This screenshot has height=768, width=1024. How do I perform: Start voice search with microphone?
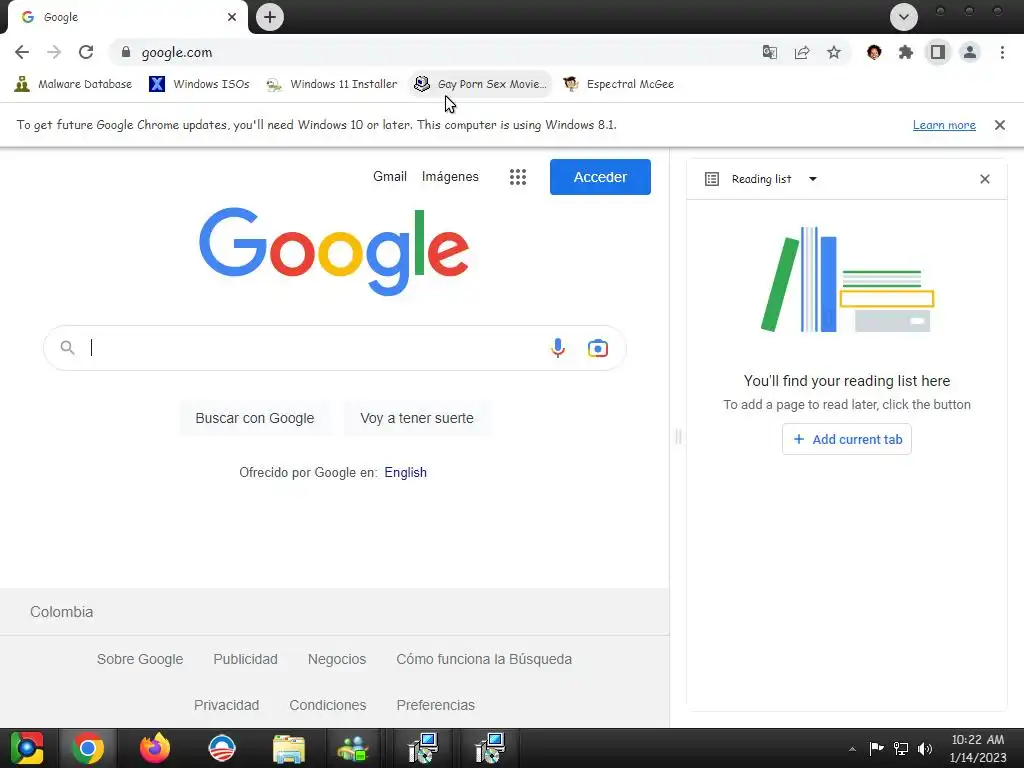[558, 348]
